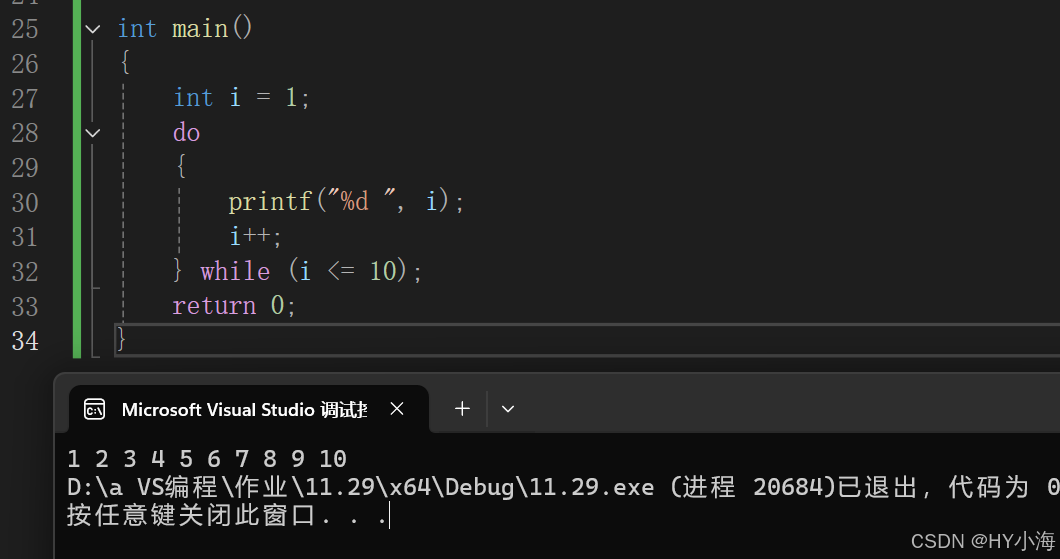Click the console icon on the tab

95,410
